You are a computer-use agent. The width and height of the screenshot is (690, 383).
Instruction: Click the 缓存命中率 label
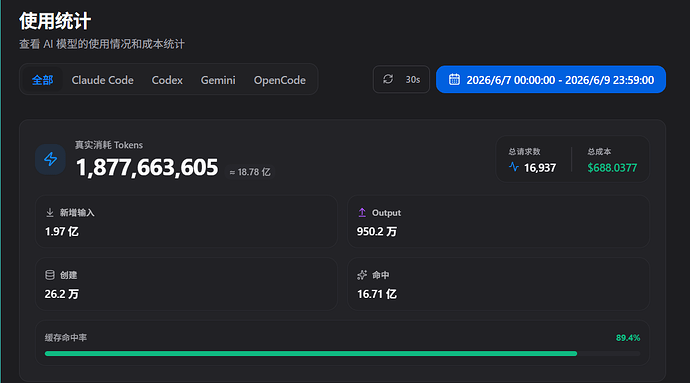pos(66,338)
